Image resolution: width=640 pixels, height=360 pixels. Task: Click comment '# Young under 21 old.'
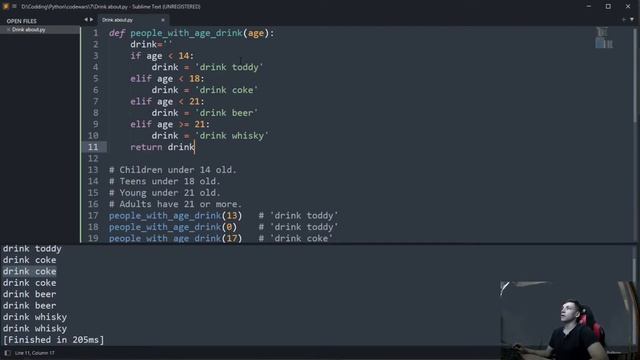[165, 193]
